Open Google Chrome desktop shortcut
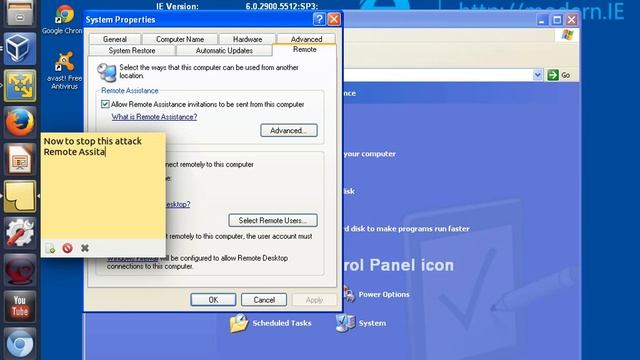 [62, 19]
